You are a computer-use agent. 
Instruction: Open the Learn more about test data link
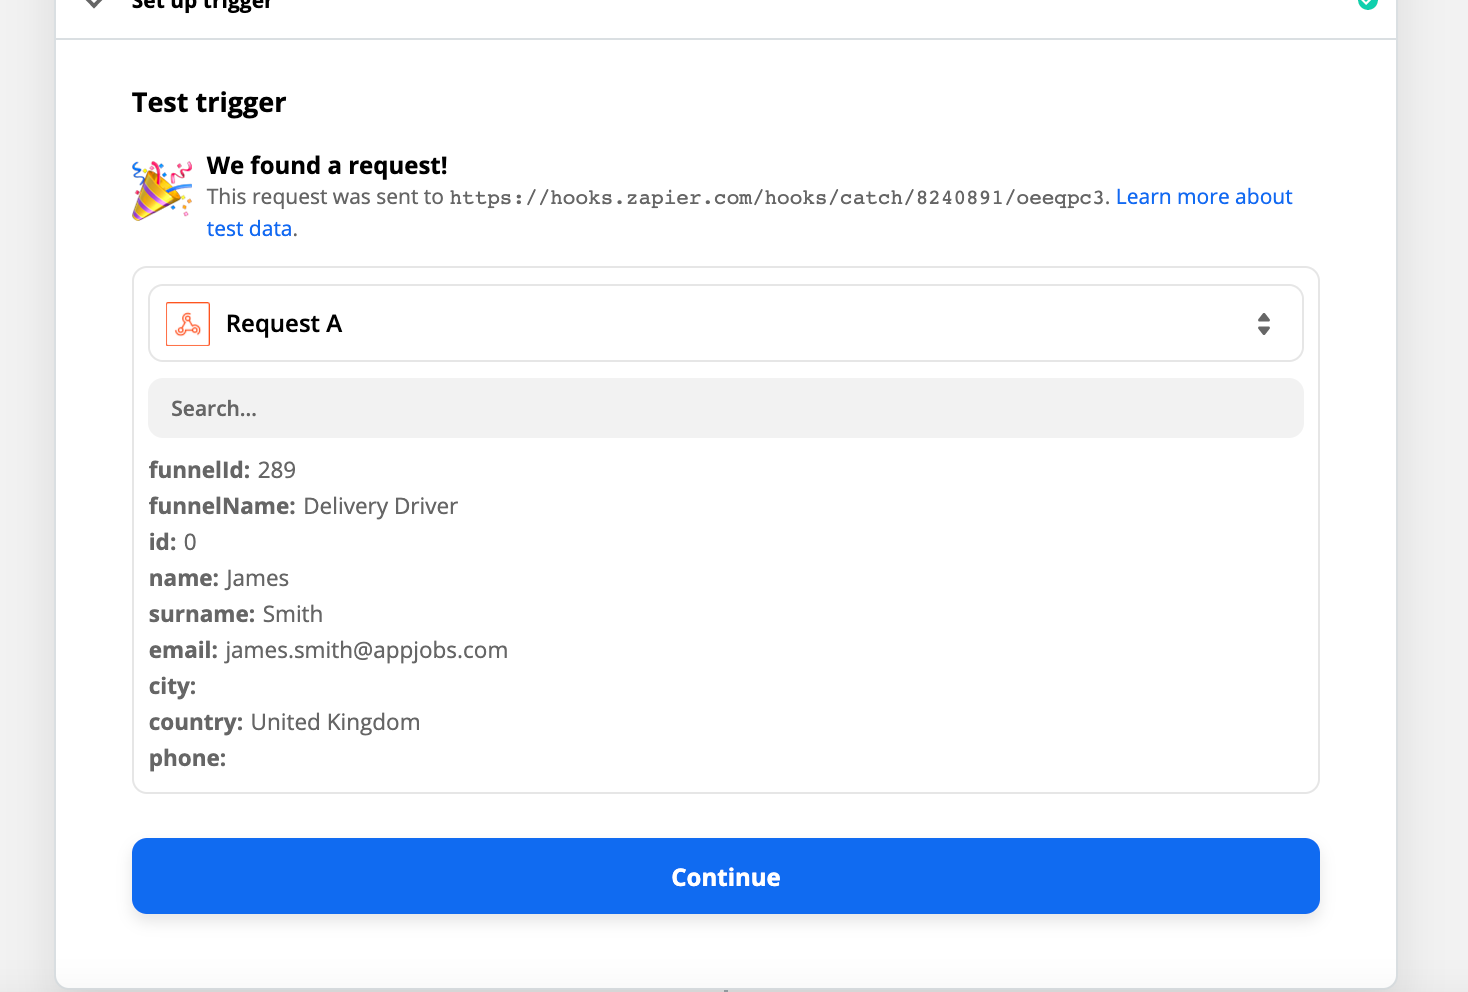[x=1204, y=197]
